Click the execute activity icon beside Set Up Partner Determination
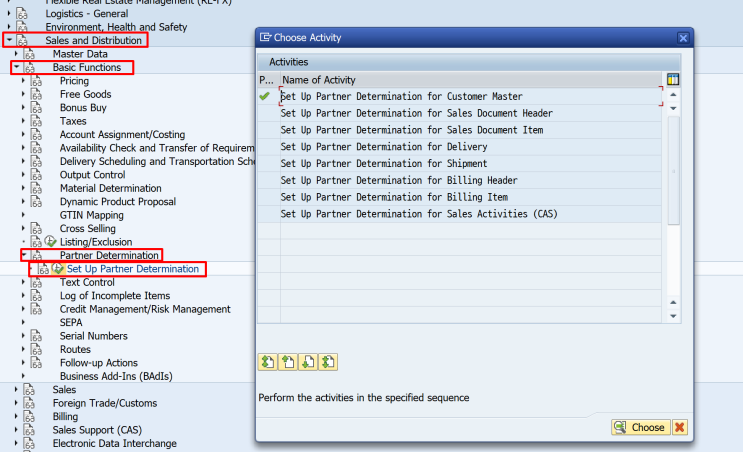The height and width of the screenshot is (452, 743). [57, 269]
